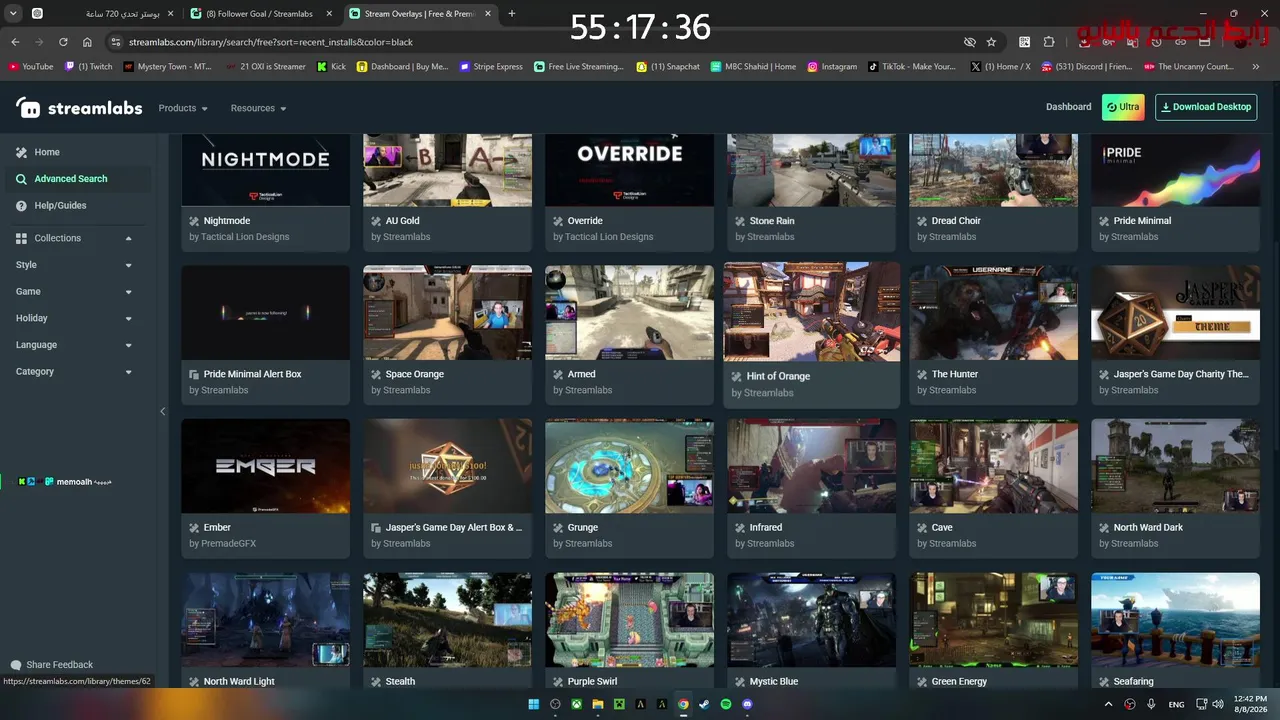This screenshot has width=1280, height=720.
Task: Open the Stripe Express bookmark
Action: tap(491, 67)
